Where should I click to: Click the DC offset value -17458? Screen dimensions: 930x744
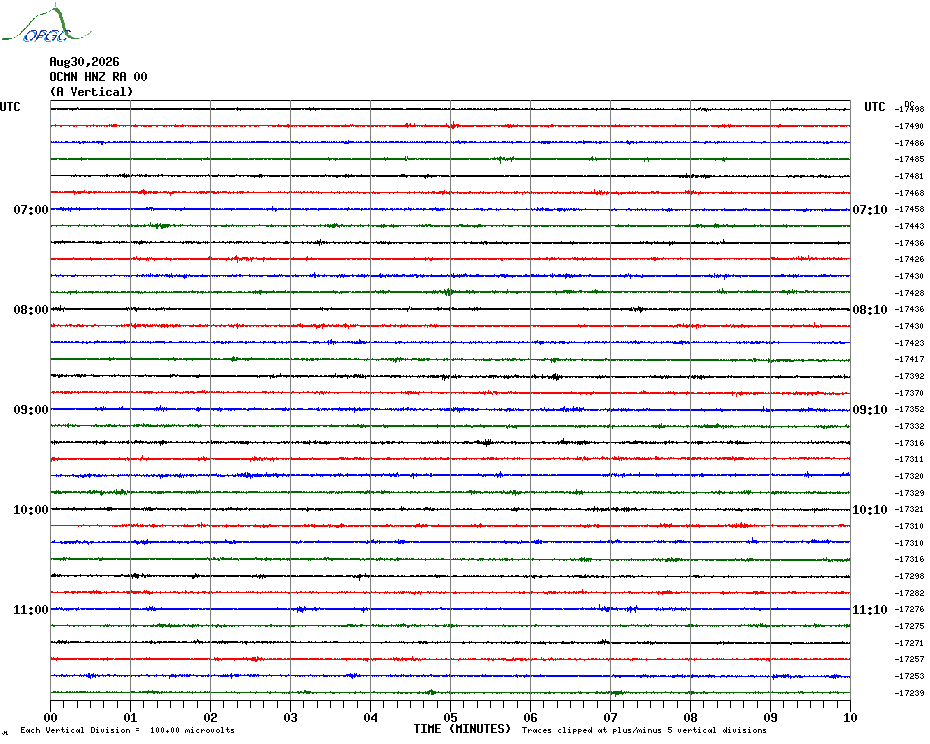(909, 209)
